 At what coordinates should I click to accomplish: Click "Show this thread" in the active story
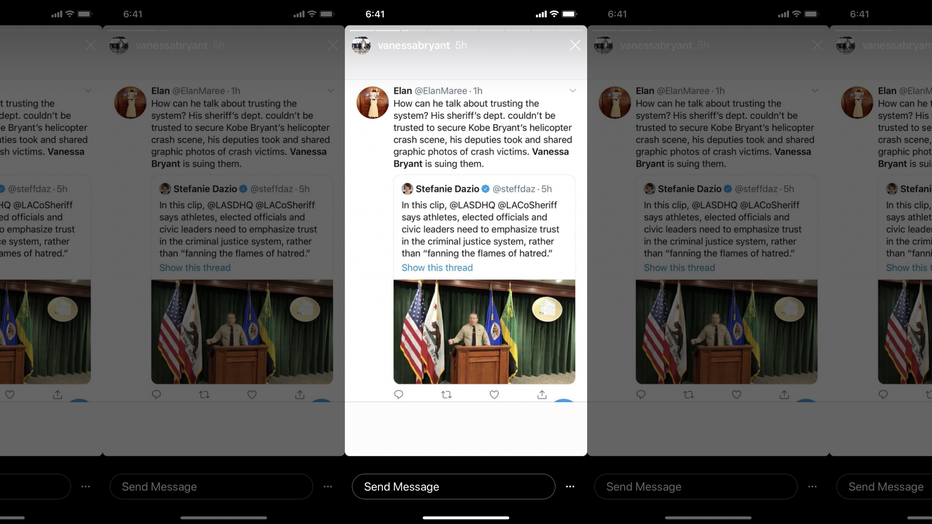click(x=437, y=268)
